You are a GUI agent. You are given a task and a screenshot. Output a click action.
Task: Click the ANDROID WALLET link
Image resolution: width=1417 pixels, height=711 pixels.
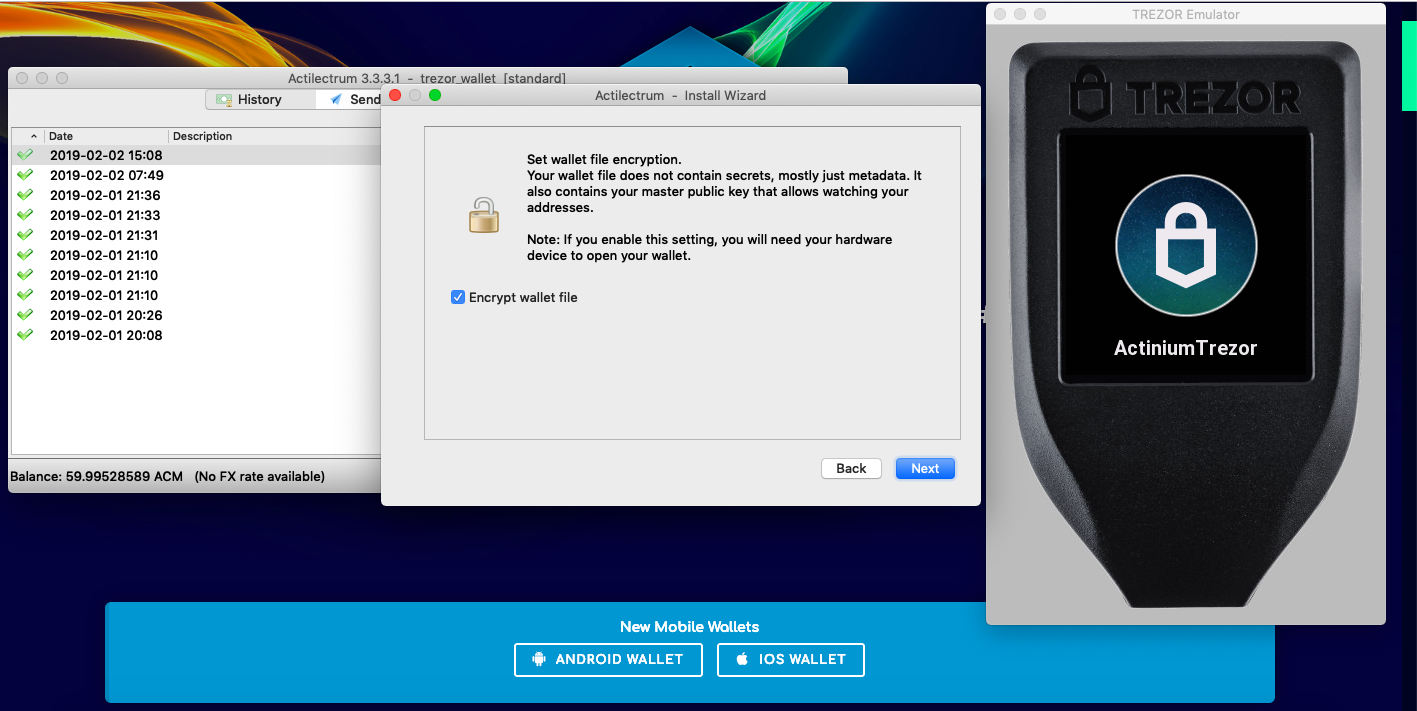point(608,660)
